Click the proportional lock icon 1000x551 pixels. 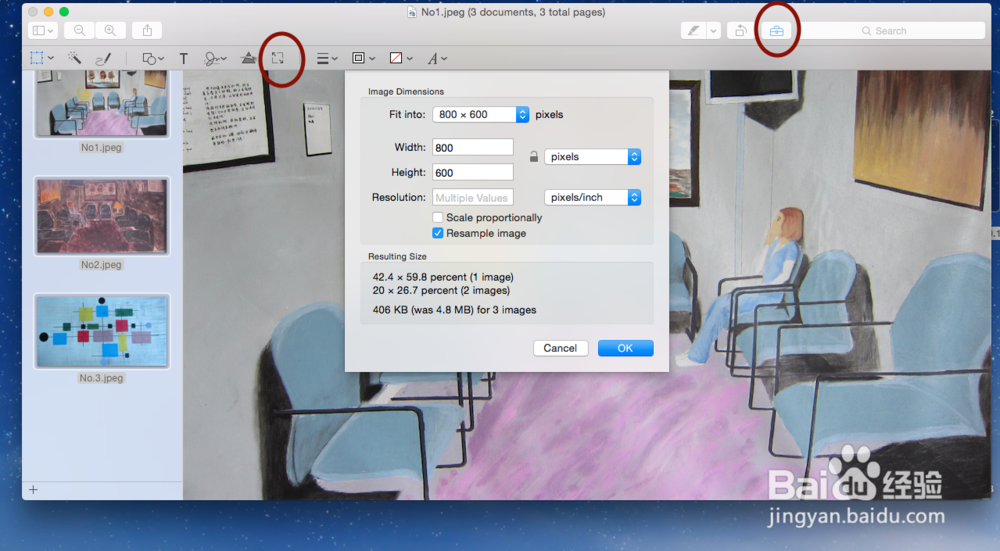coord(534,157)
